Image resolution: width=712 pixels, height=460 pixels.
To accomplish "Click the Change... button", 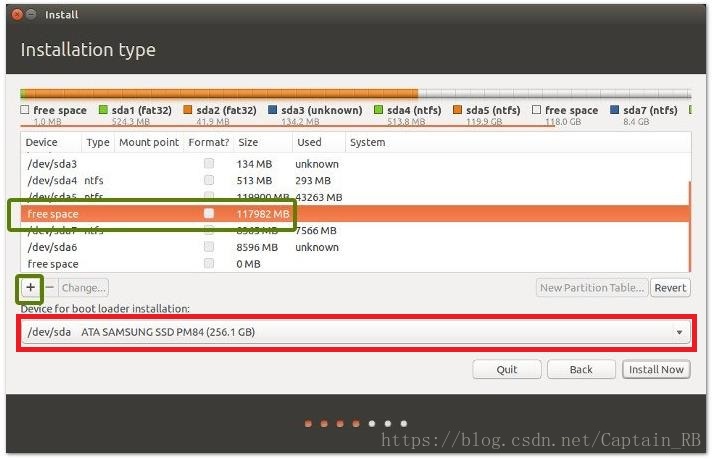I will click(x=84, y=287).
